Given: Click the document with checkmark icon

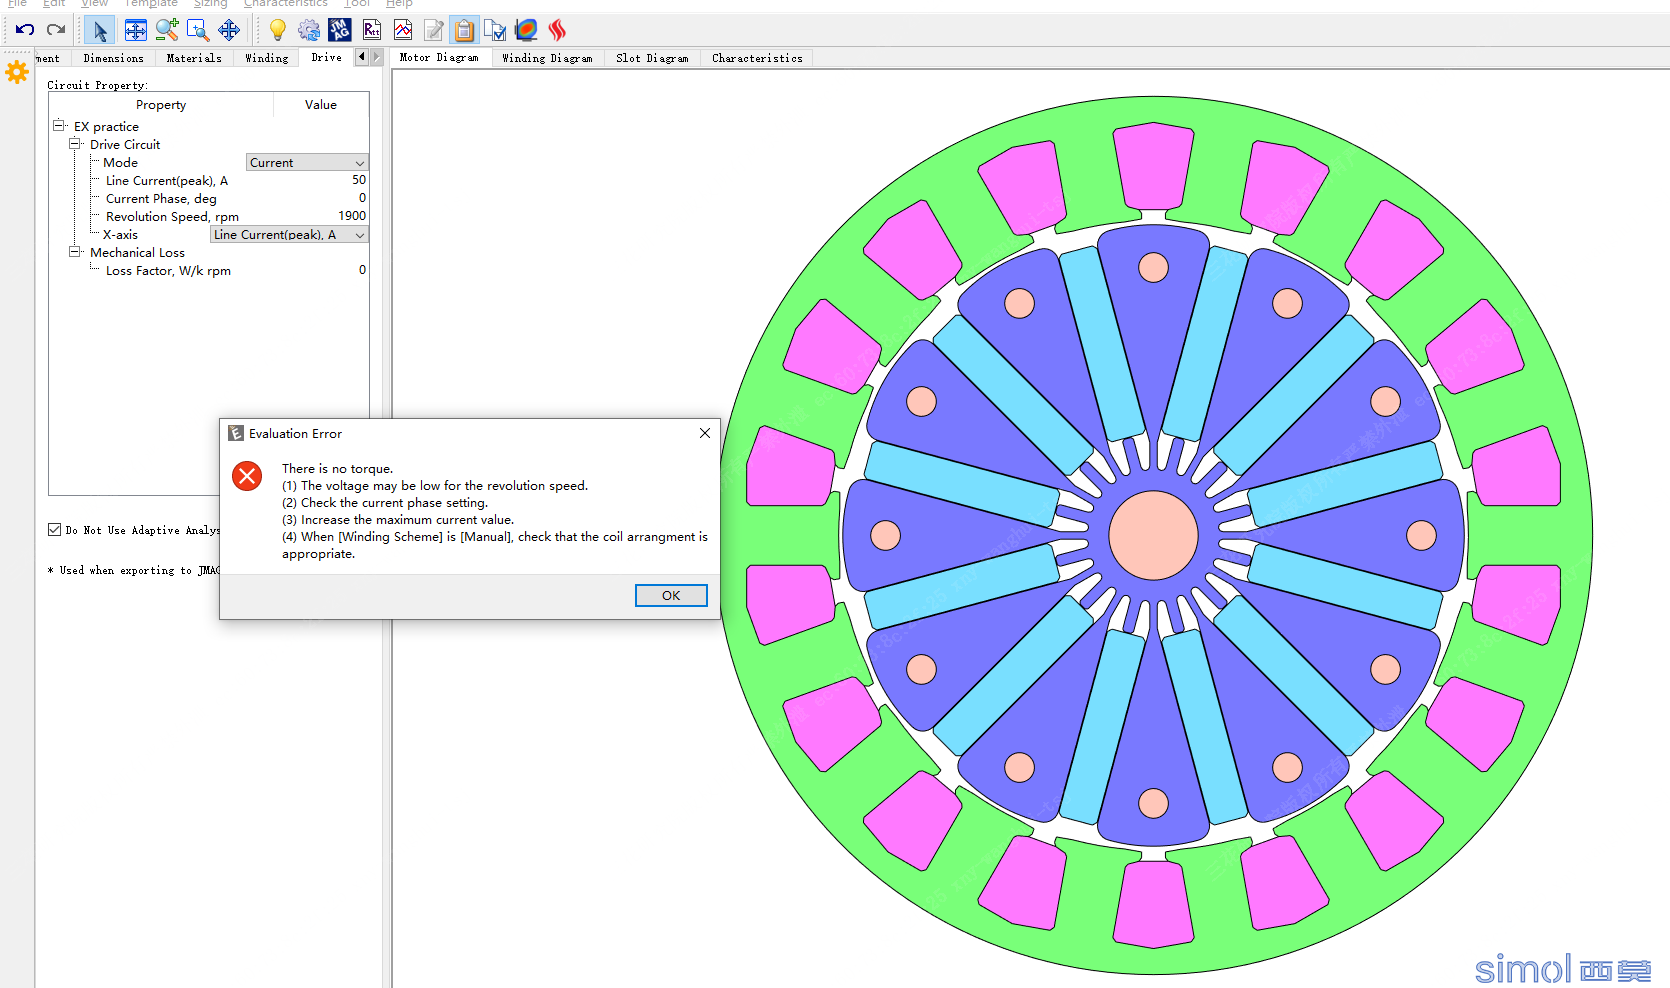Looking at the screenshot, I should (495, 30).
